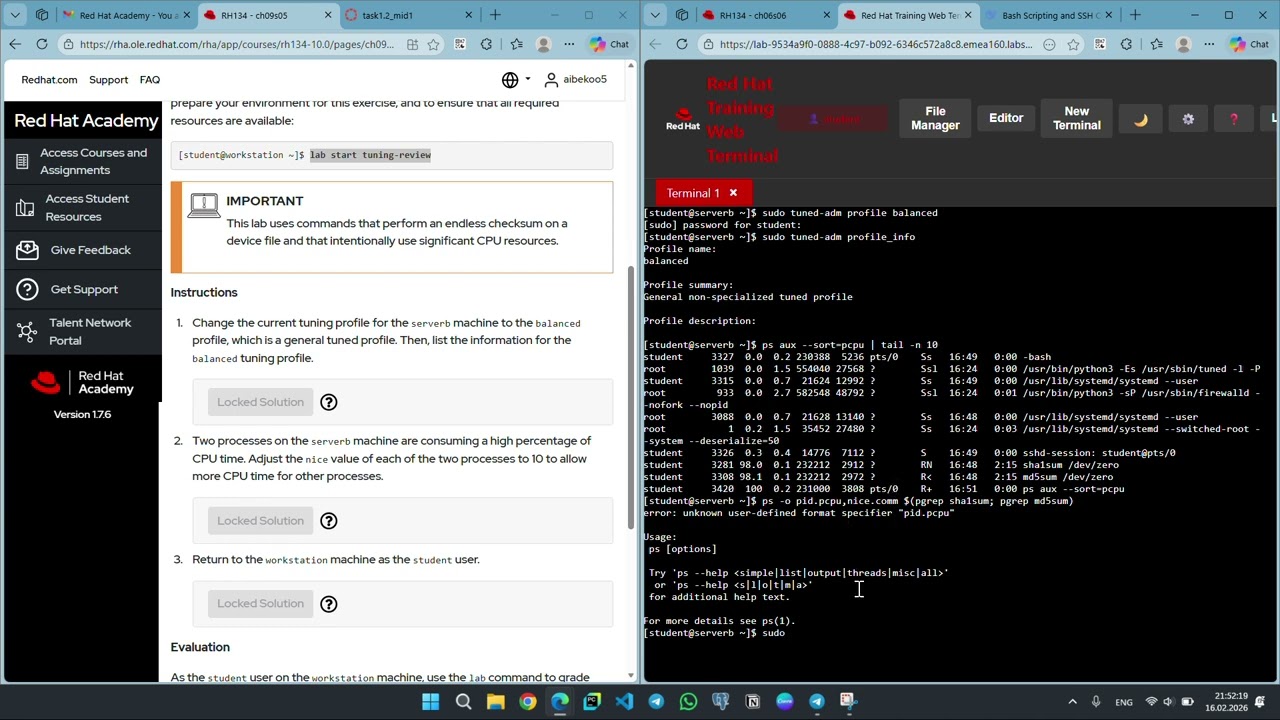This screenshot has width=1280, height=720.
Task: Switch to RH134 - ch06s06 tab, right browser
Action: [x=765, y=15]
